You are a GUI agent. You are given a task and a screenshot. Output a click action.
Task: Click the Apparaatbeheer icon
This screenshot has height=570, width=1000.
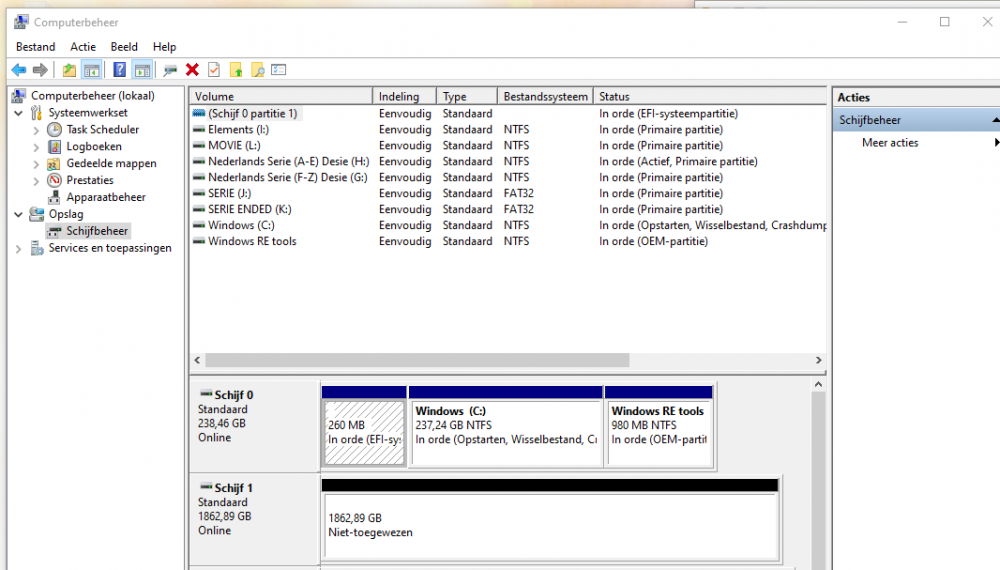click(54, 197)
